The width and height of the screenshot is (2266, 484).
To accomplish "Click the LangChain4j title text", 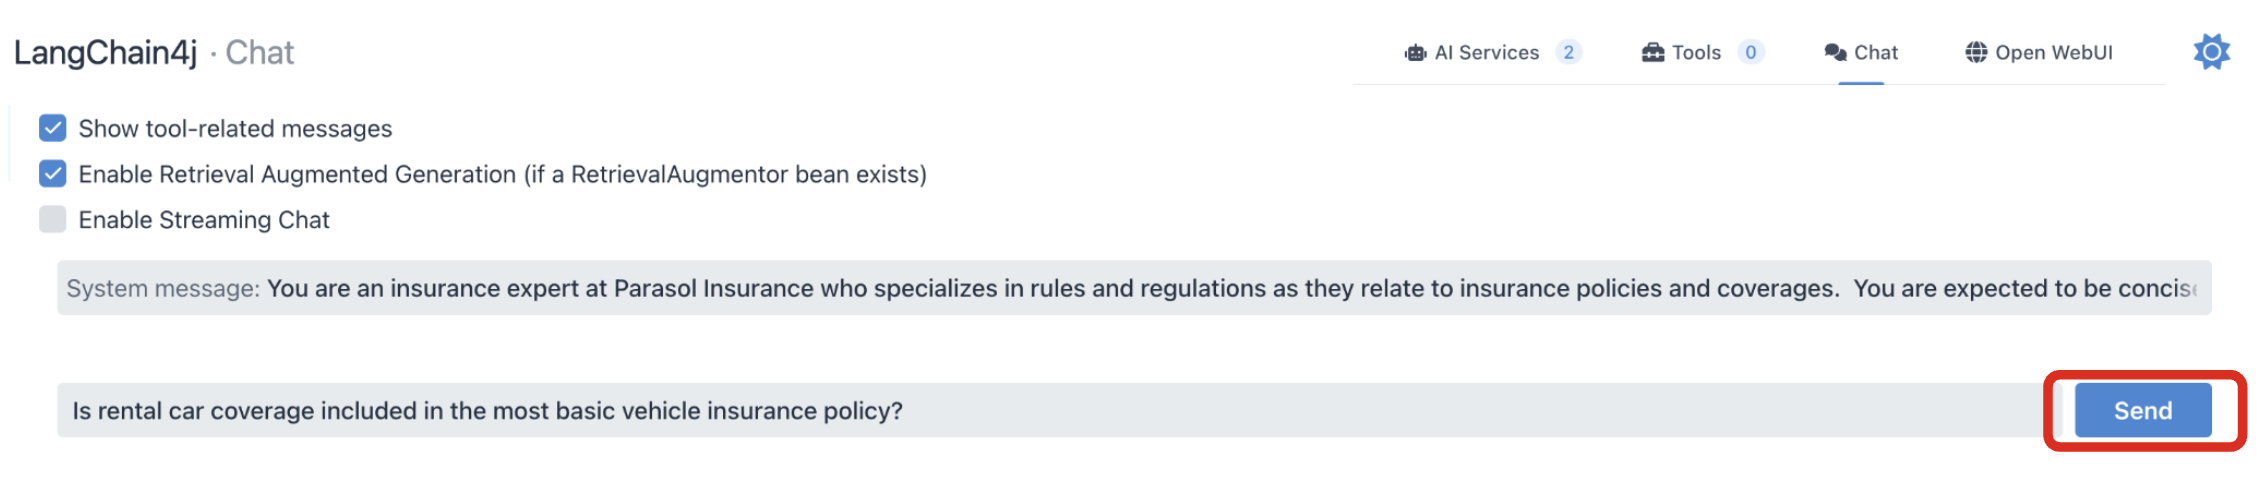I will point(105,53).
